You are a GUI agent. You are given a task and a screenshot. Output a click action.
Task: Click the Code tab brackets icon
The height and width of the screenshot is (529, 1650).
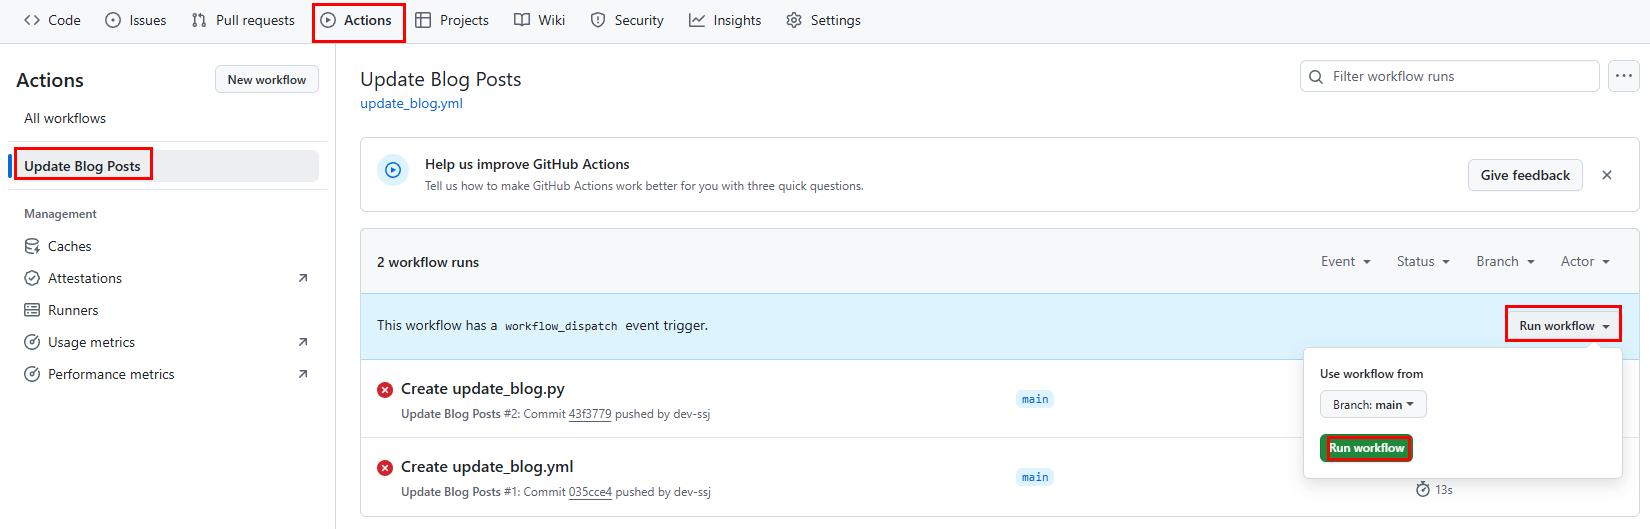tap(32, 20)
